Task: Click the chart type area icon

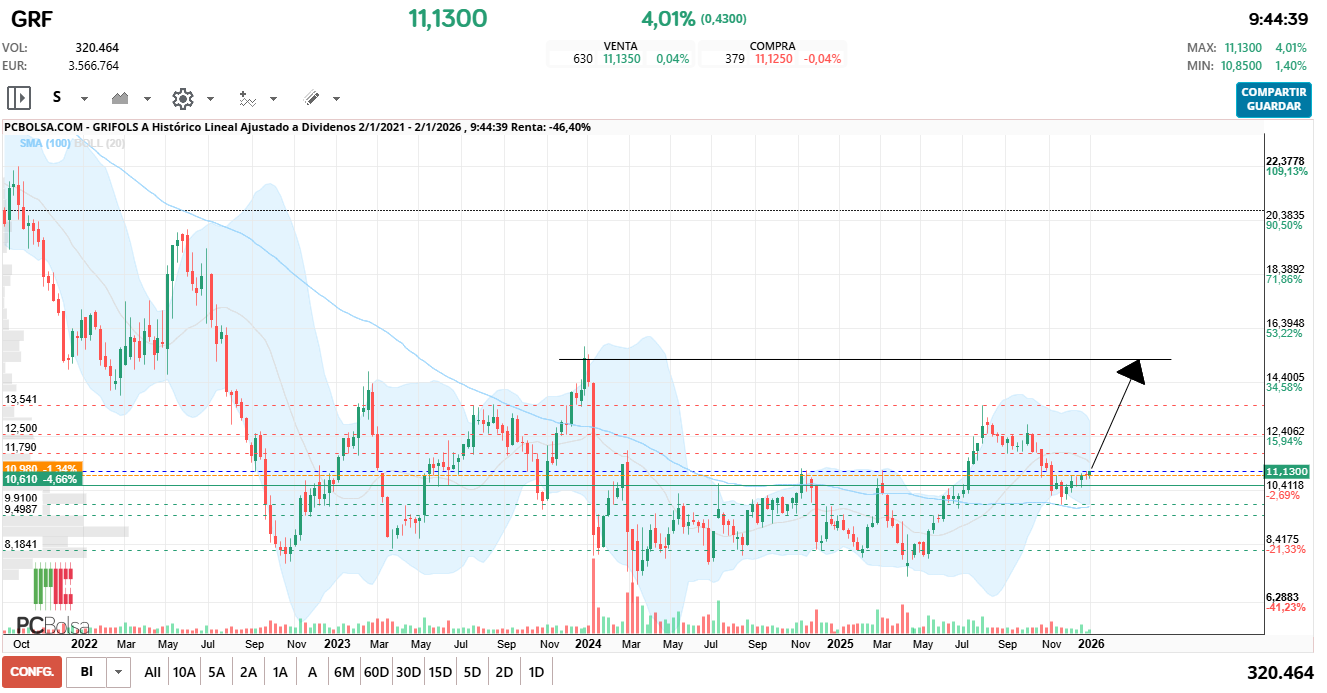Action: 121,98
